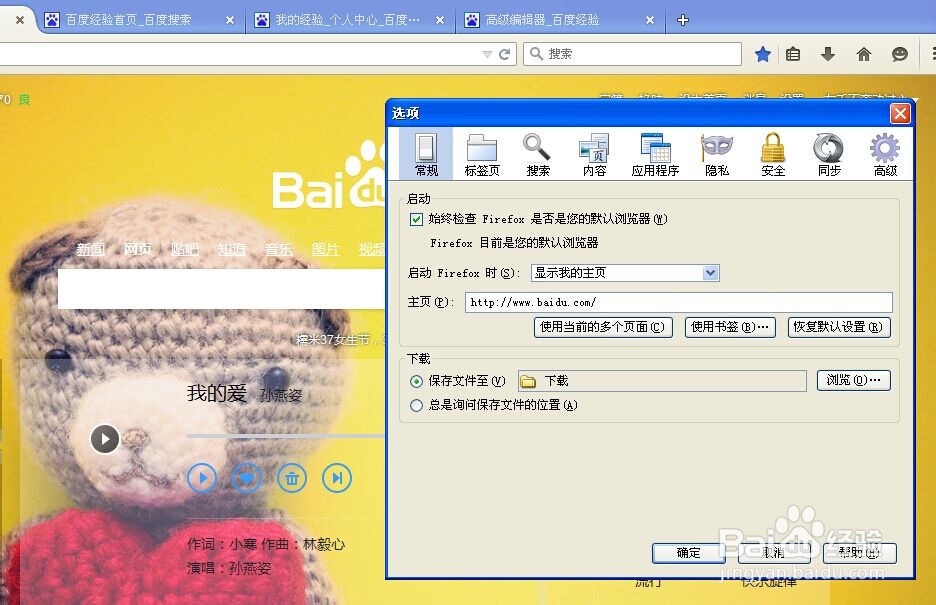Open 网页 link on Baidu page
This screenshot has height=605, width=936.
pos(137,249)
